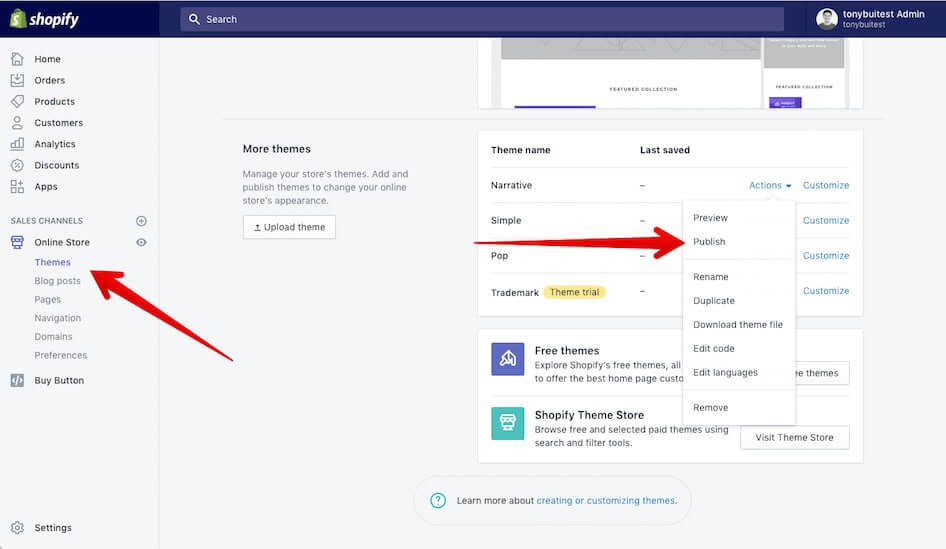
Task: Select Themes submenu item
Action: [52, 262]
